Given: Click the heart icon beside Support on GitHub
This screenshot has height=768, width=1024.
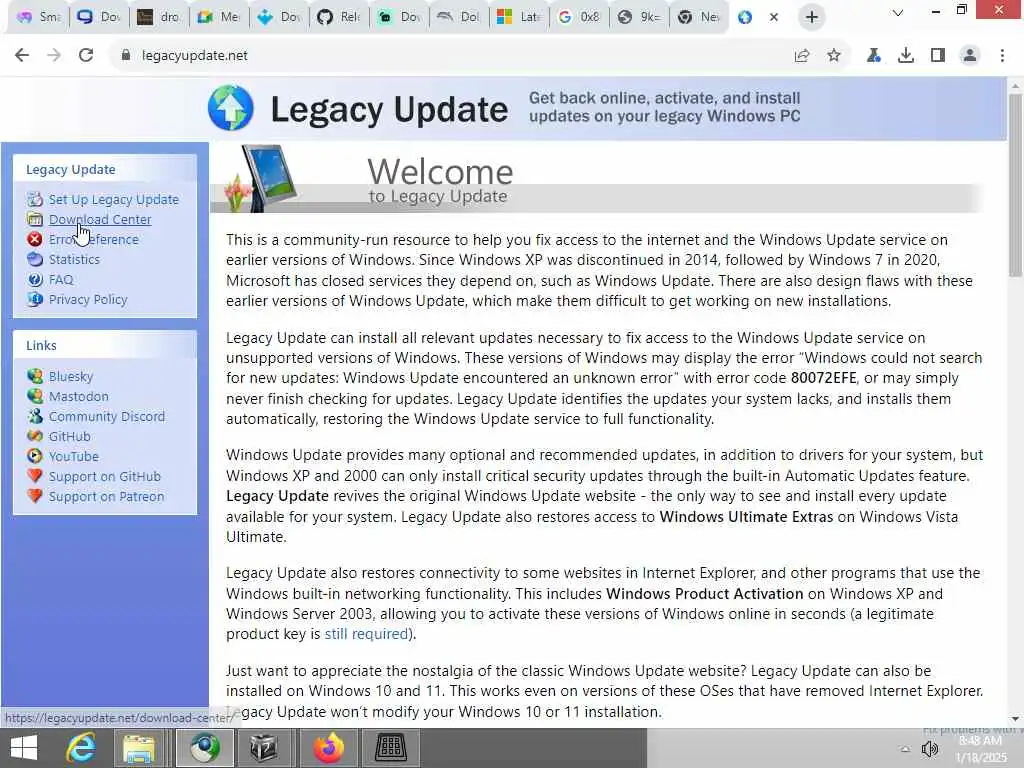Looking at the screenshot, I should (x=35, y=476).
